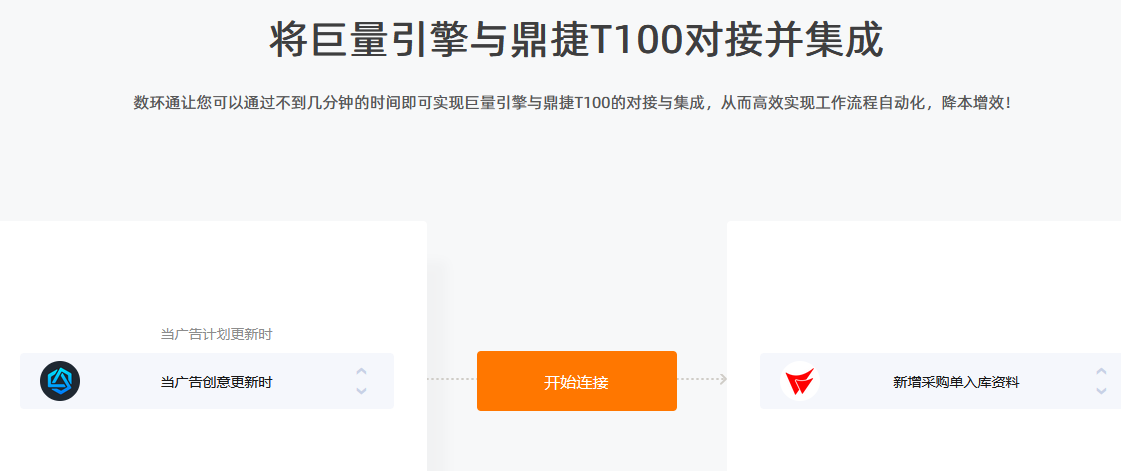This screenshot has height=471, width=1121.
Task: Click the 巨量引擎 blue hexagon logo icon
Action: tap(60, 381)
